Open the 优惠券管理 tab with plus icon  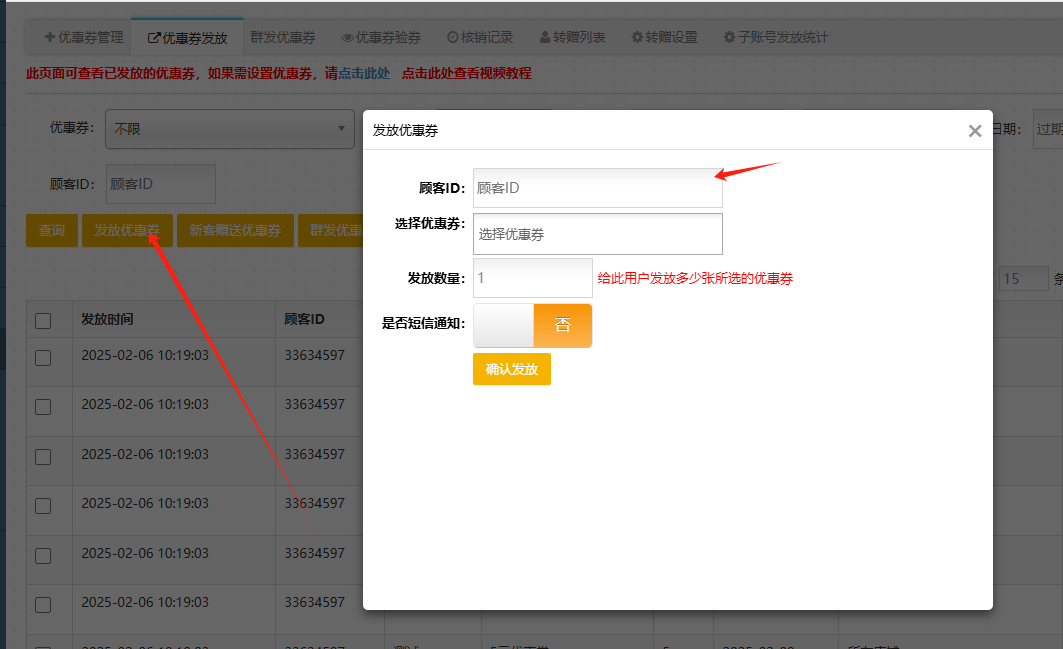pyautogui.click(x=84, y=38)
